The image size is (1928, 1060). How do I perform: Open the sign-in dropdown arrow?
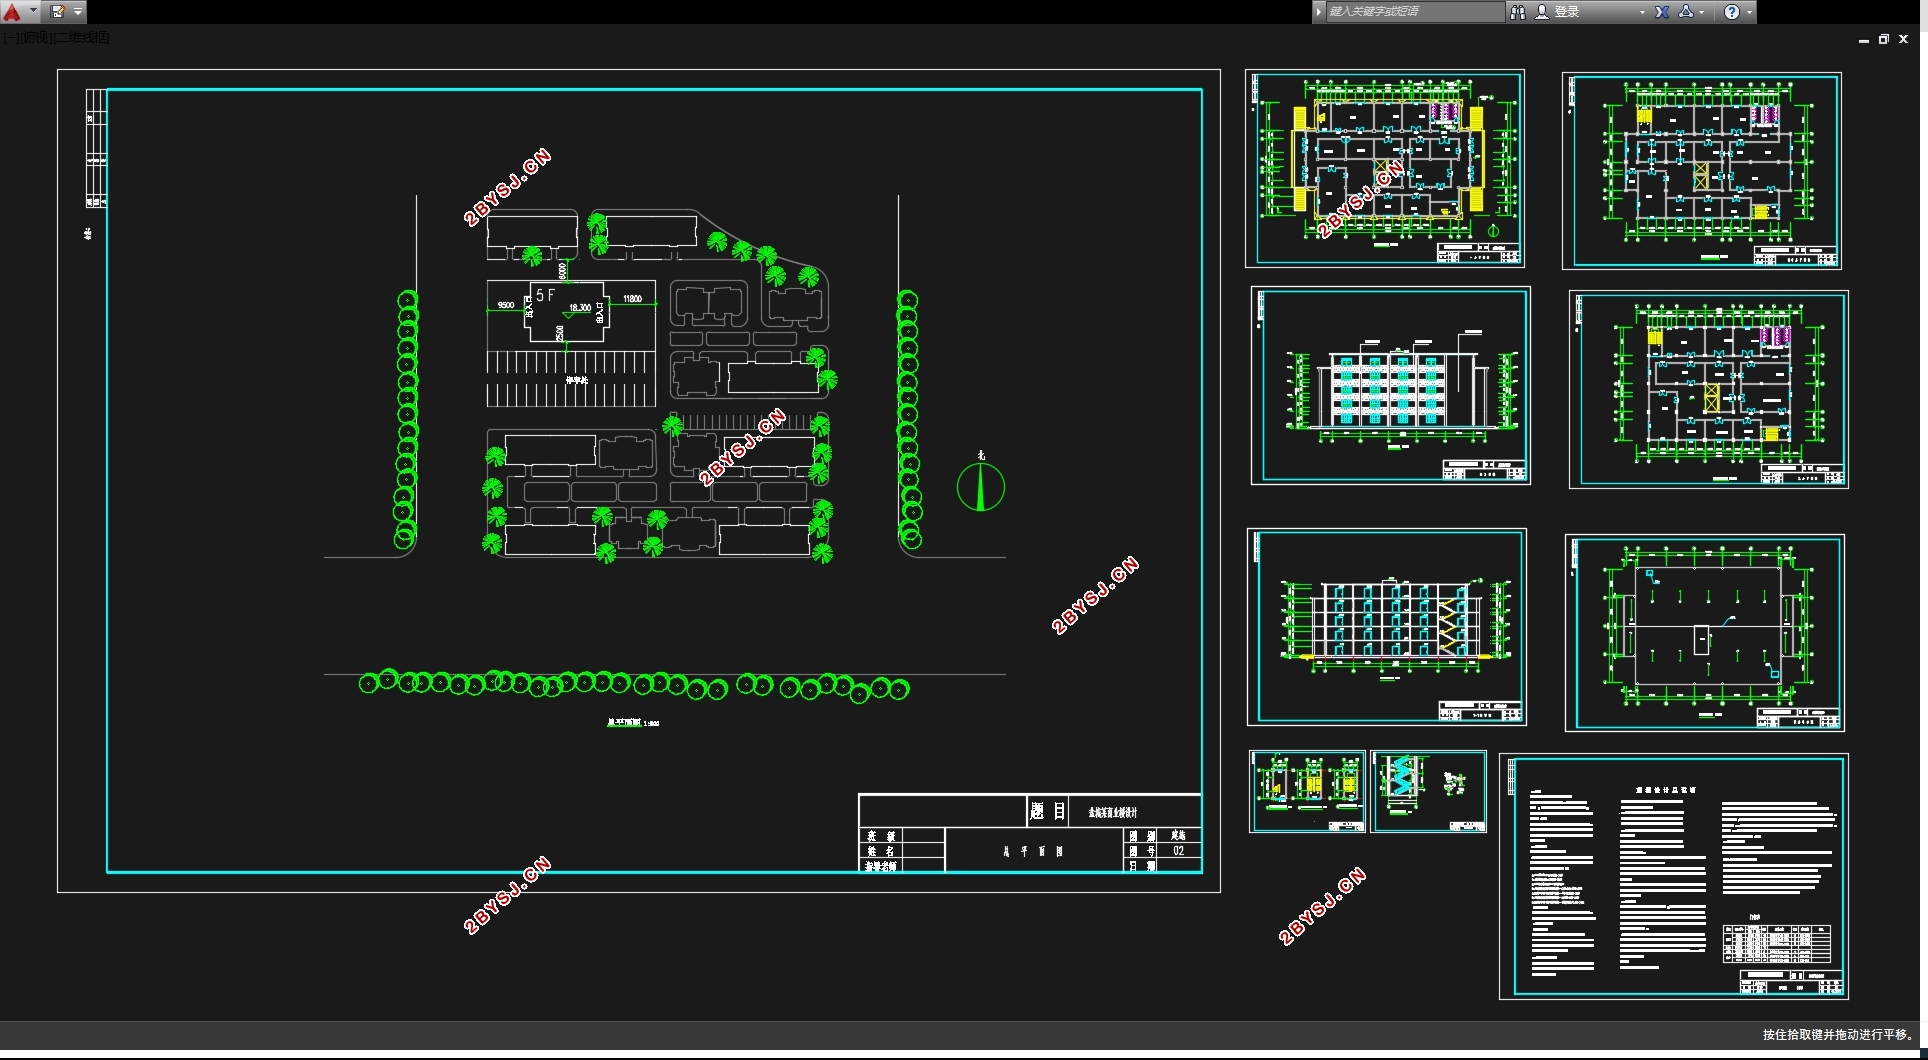point(1642,12)
